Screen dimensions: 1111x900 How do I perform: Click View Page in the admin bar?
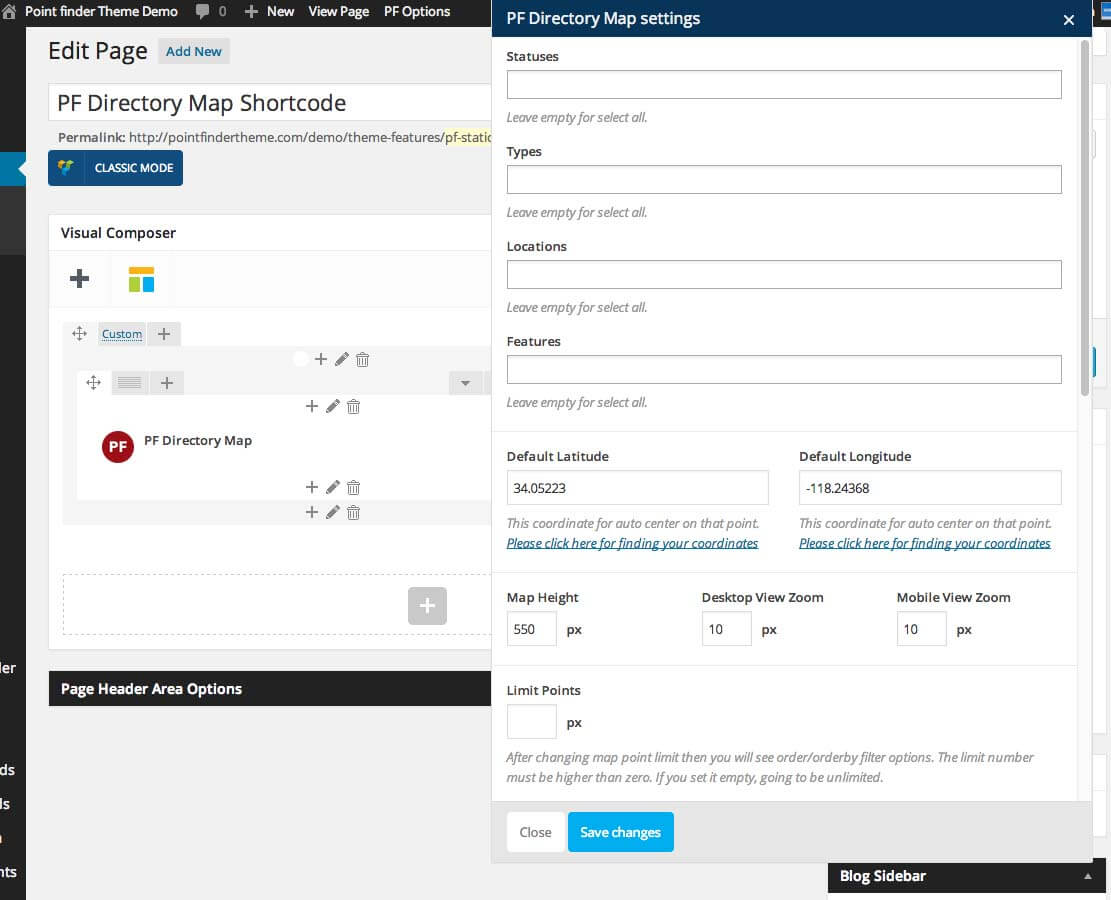point(339,12)
